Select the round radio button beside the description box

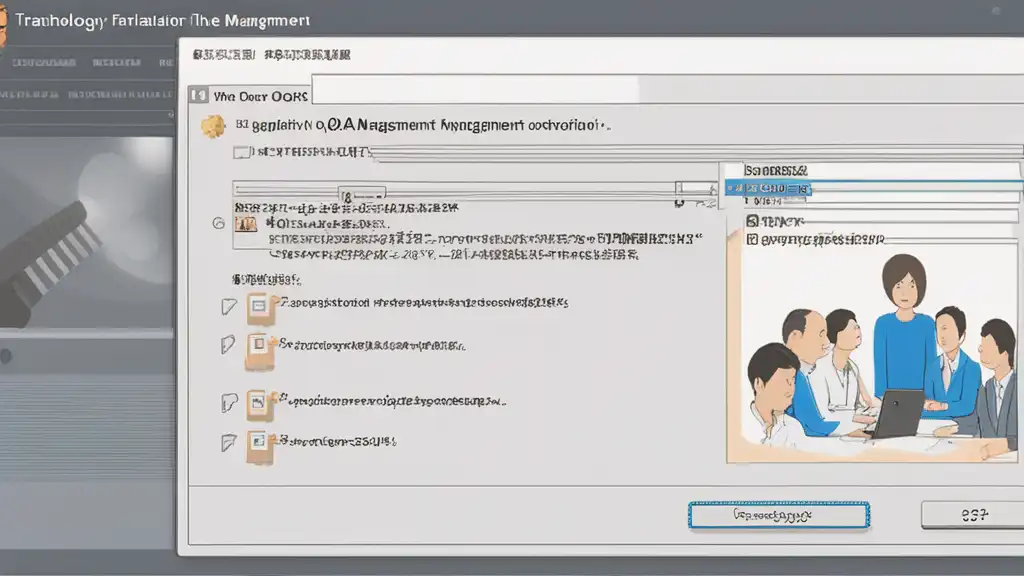point(219,223)
